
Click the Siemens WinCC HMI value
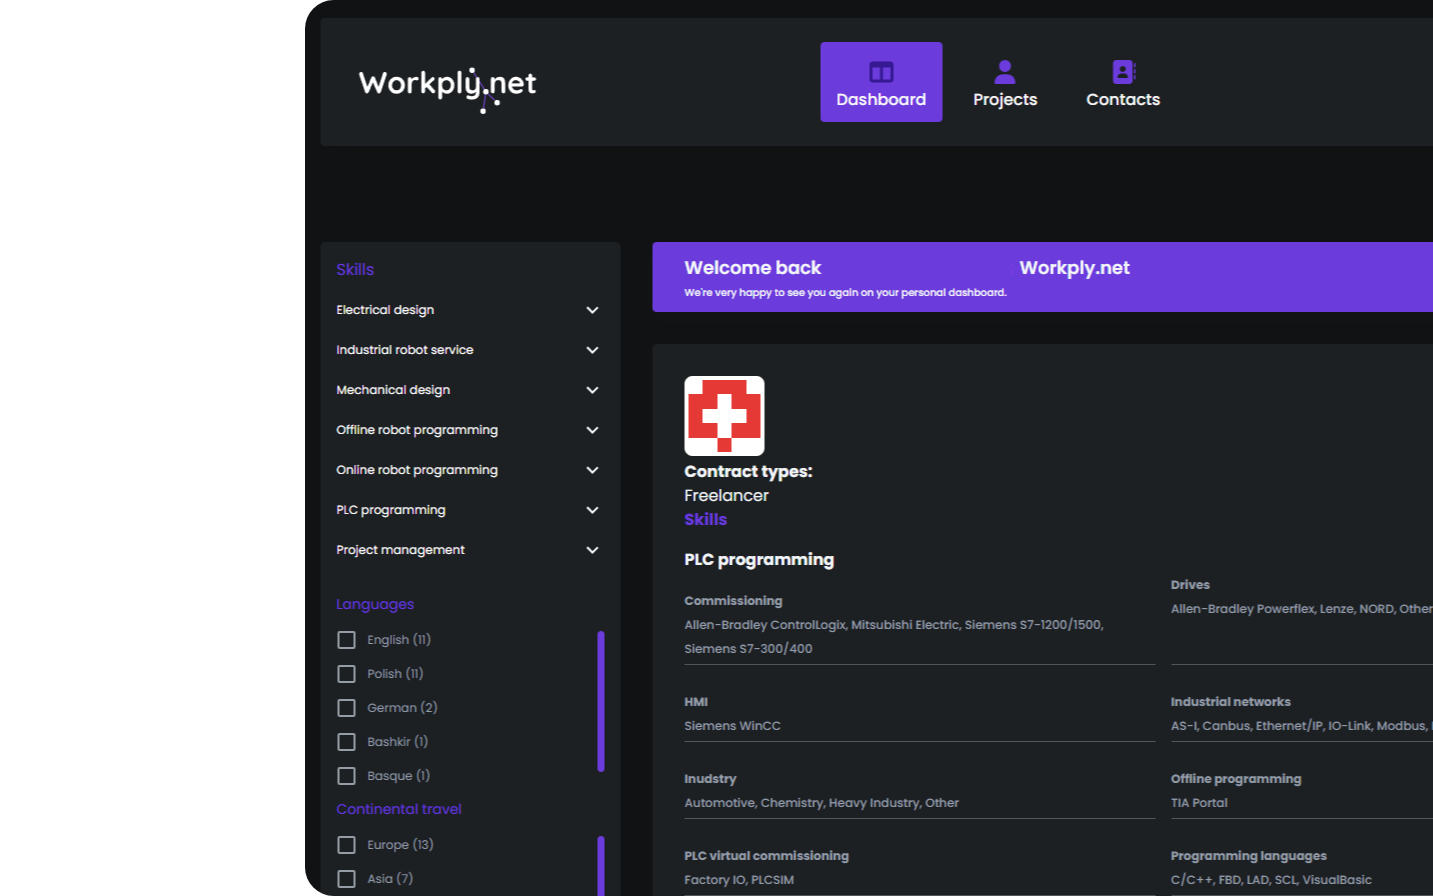coord(732,726)
